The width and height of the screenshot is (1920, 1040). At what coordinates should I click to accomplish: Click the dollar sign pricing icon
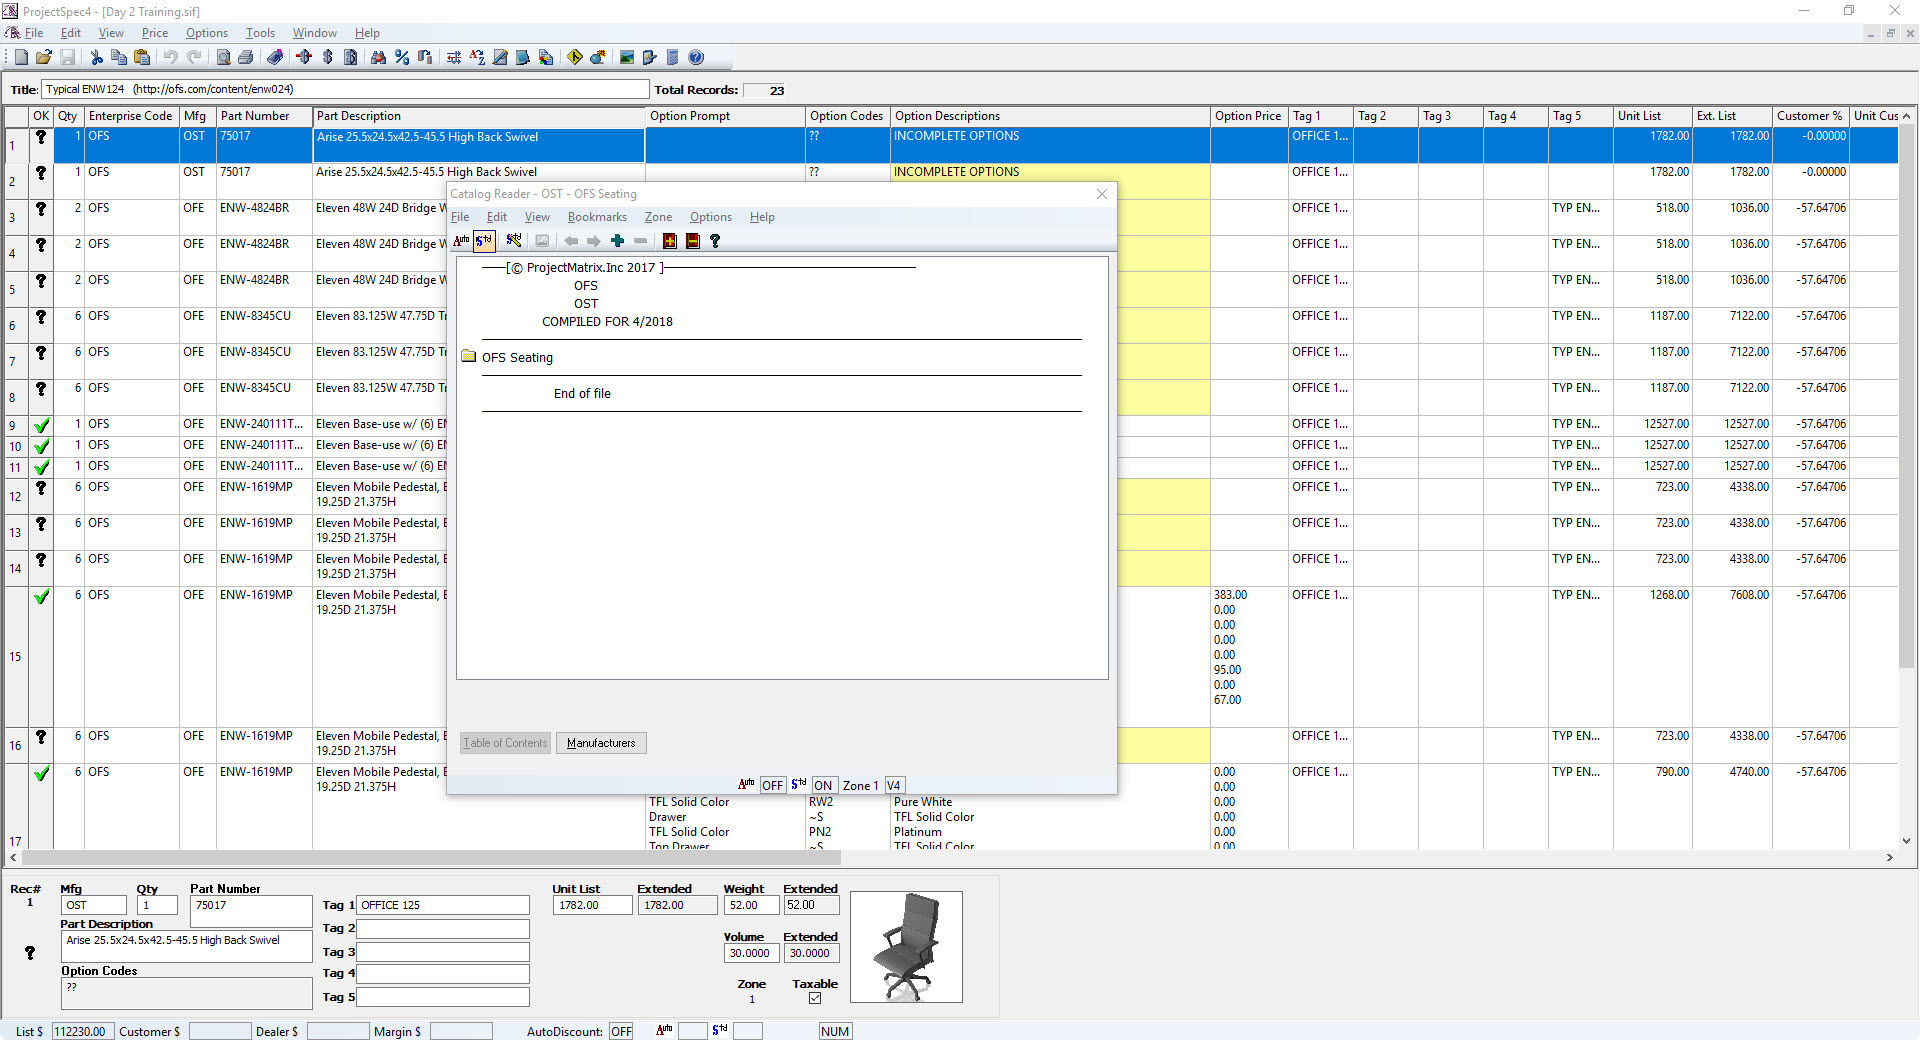pyautogui.click(x=328, y=57)
